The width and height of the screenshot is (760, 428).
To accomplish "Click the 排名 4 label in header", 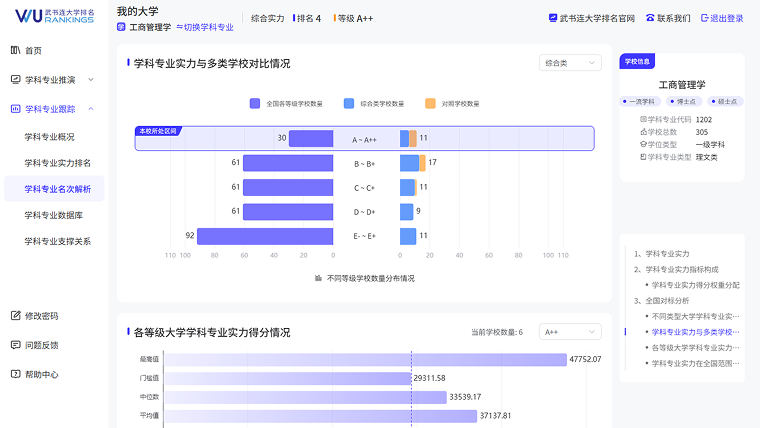I will [309, 18].
